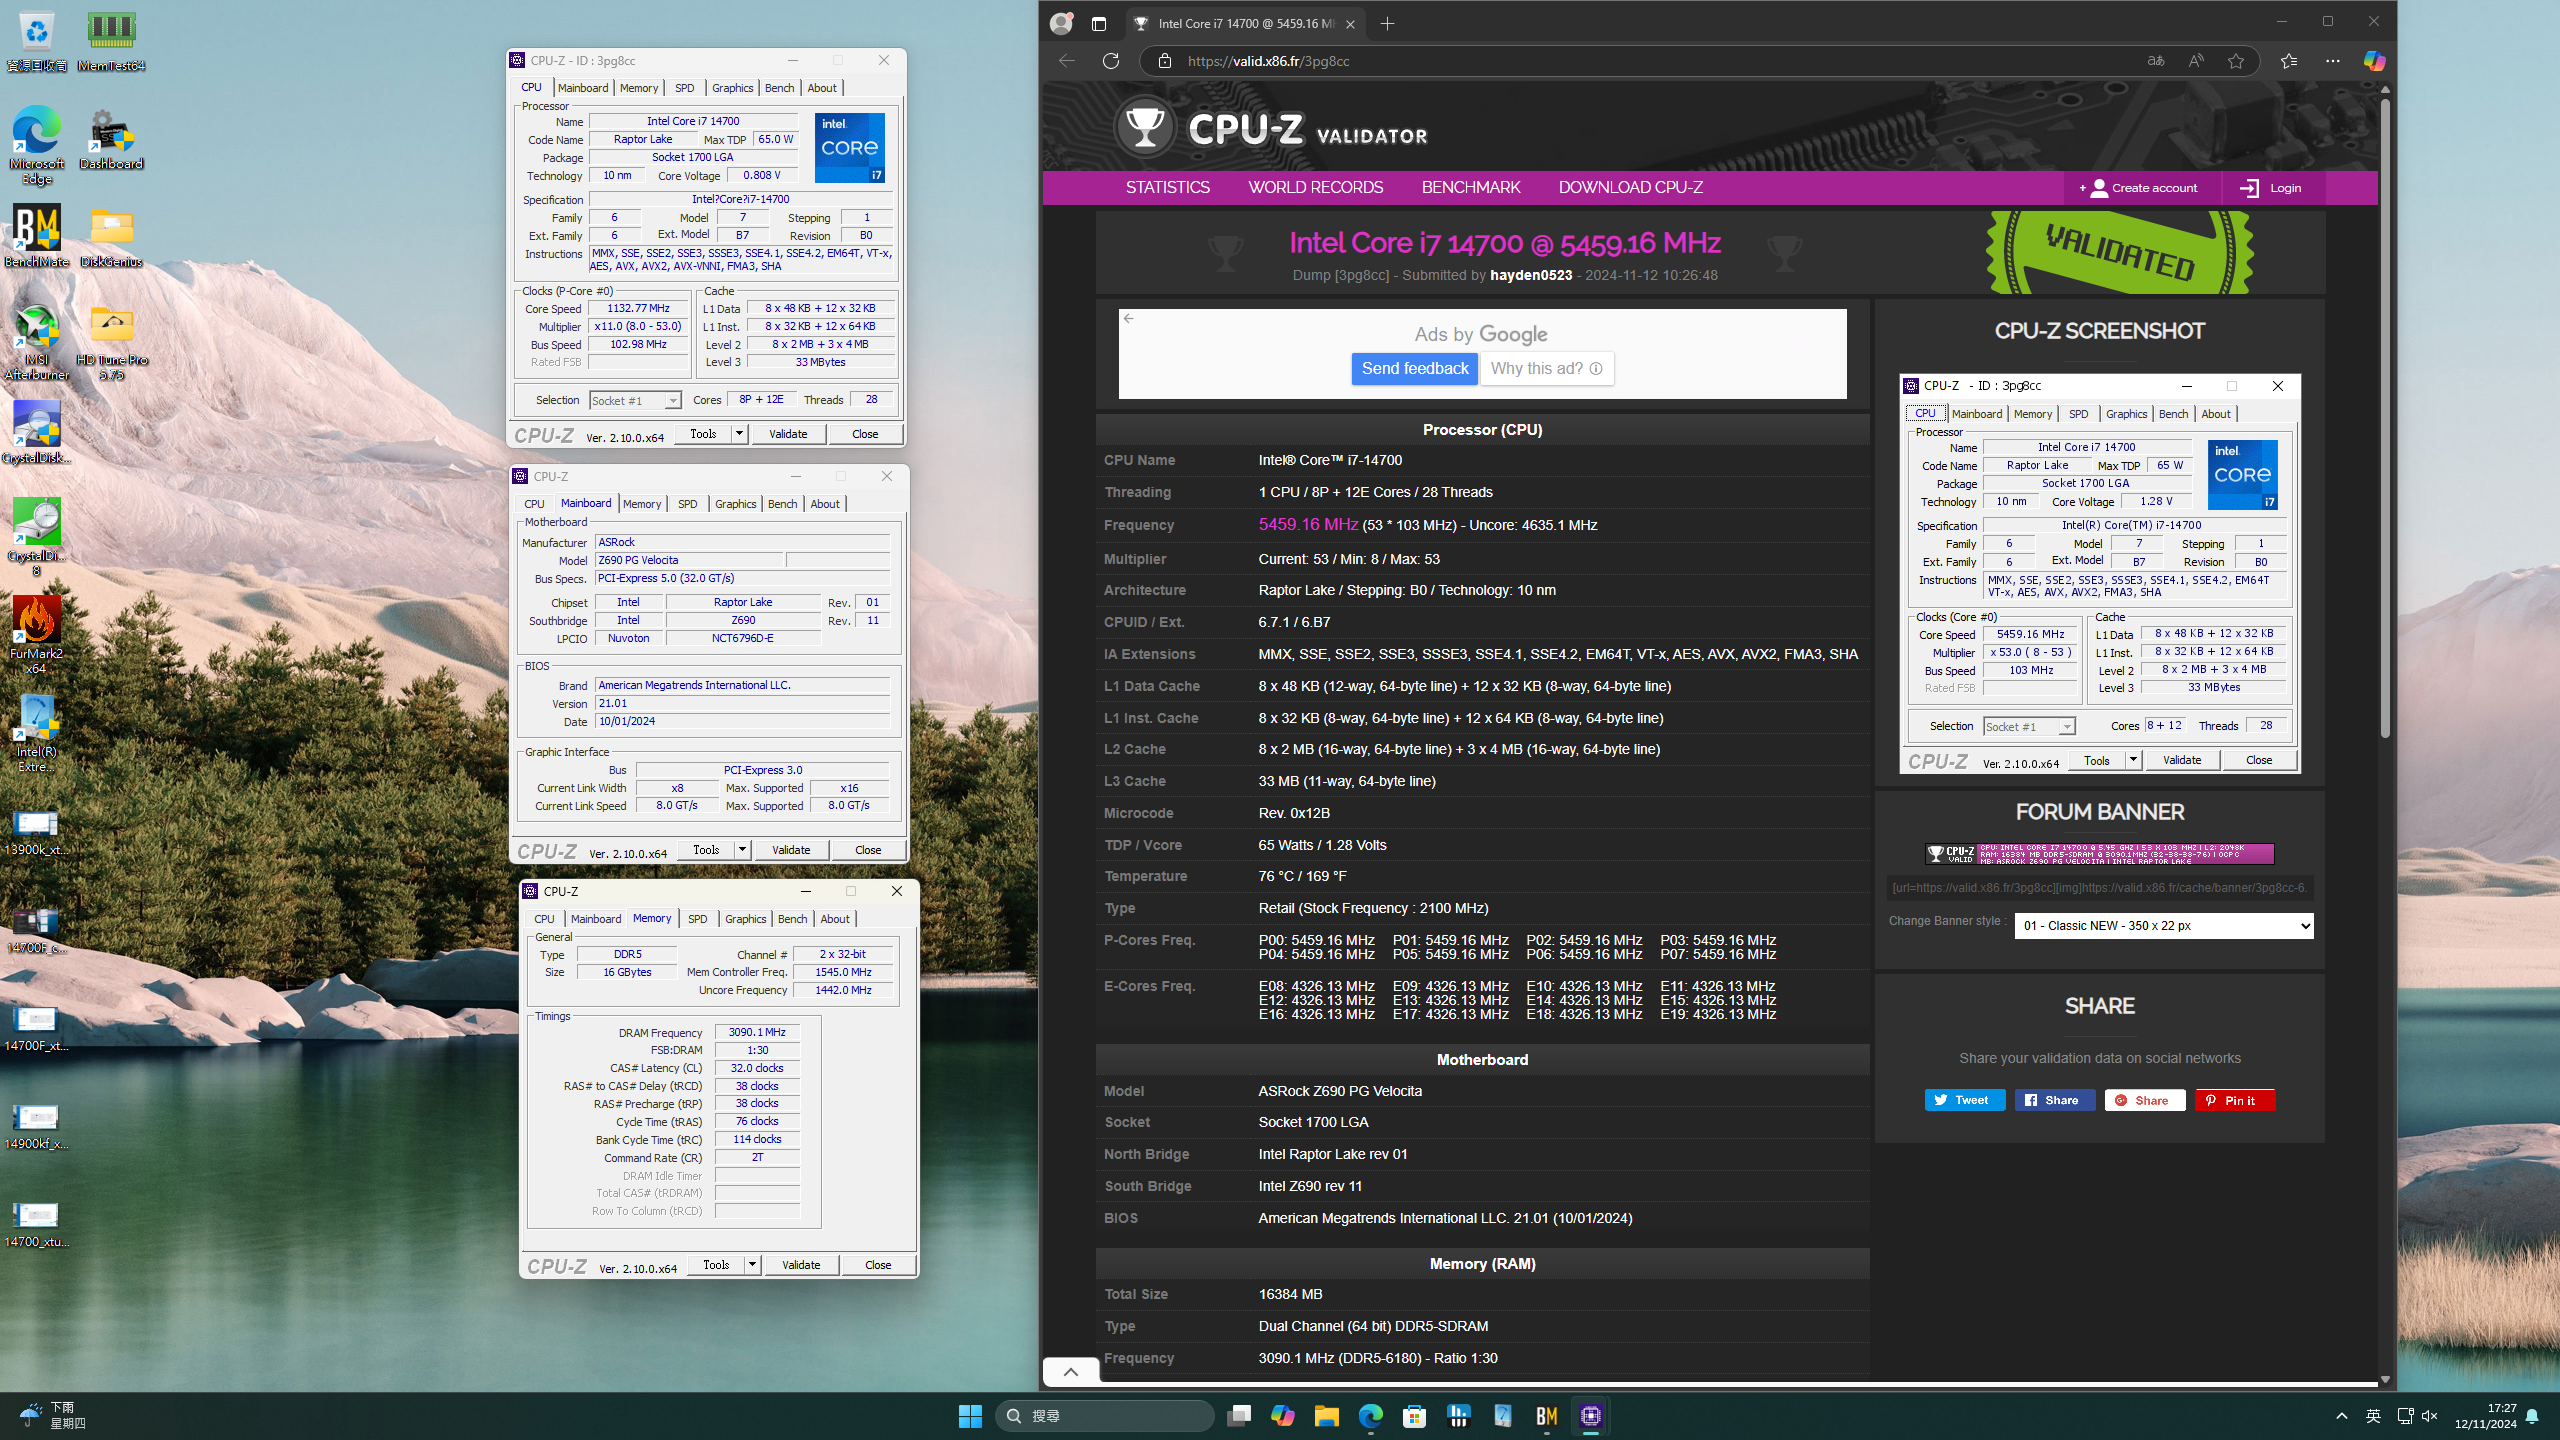This screenshot has width=2560, height=1440.
Task: Open Intel Extreme Tuning desktop shortcut
Action: (x=37, y=733)
